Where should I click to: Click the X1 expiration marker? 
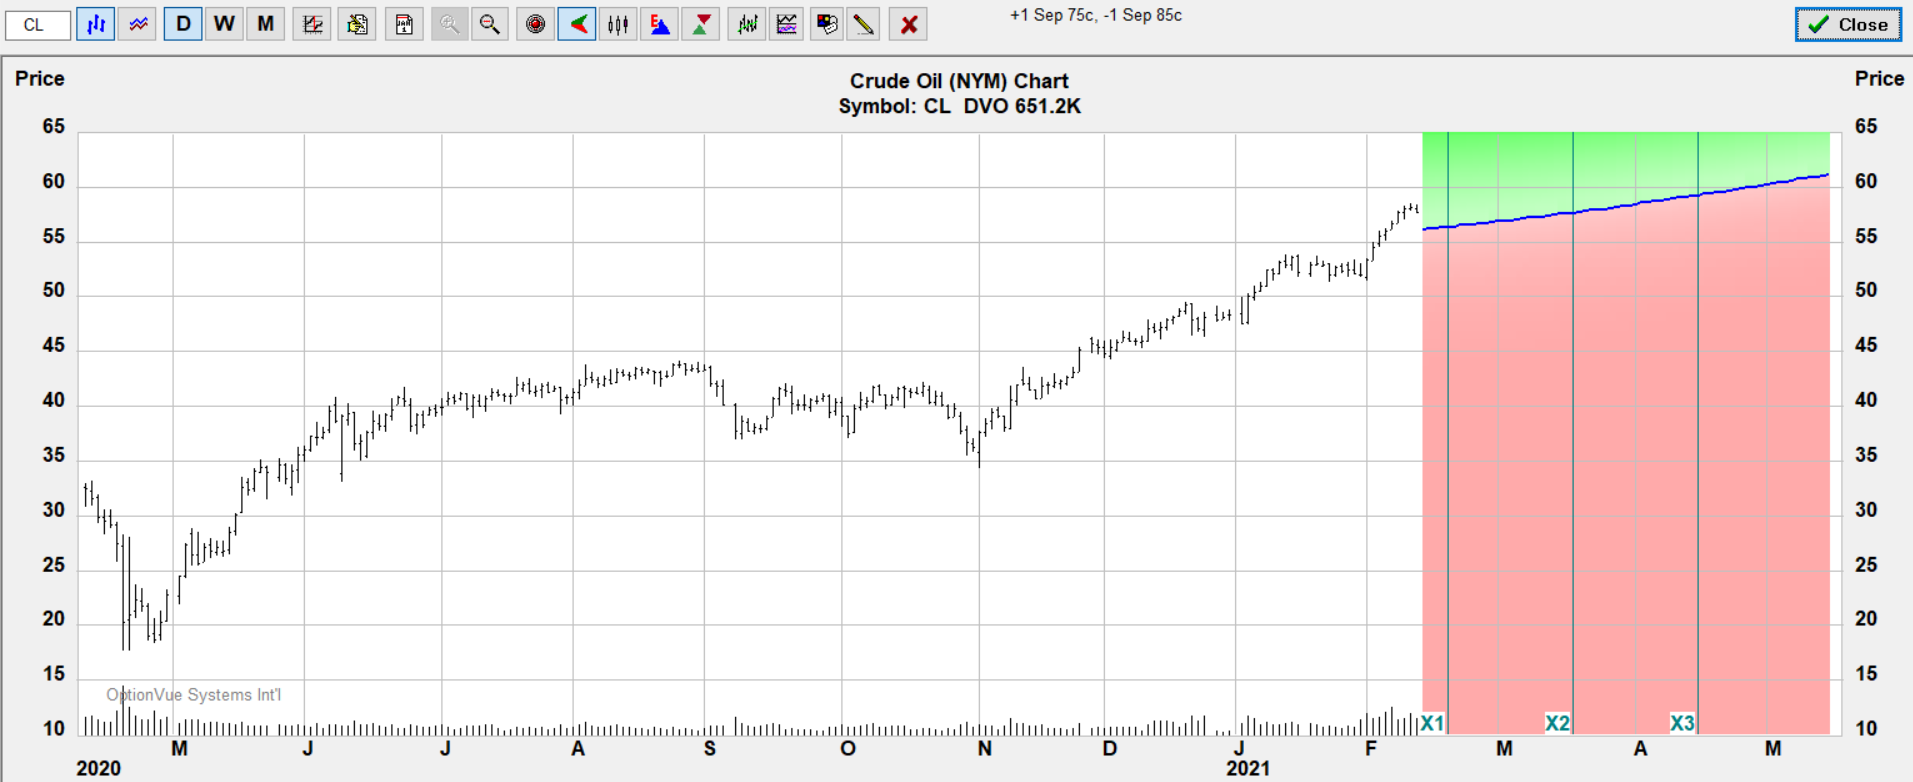coord(1432,722)
